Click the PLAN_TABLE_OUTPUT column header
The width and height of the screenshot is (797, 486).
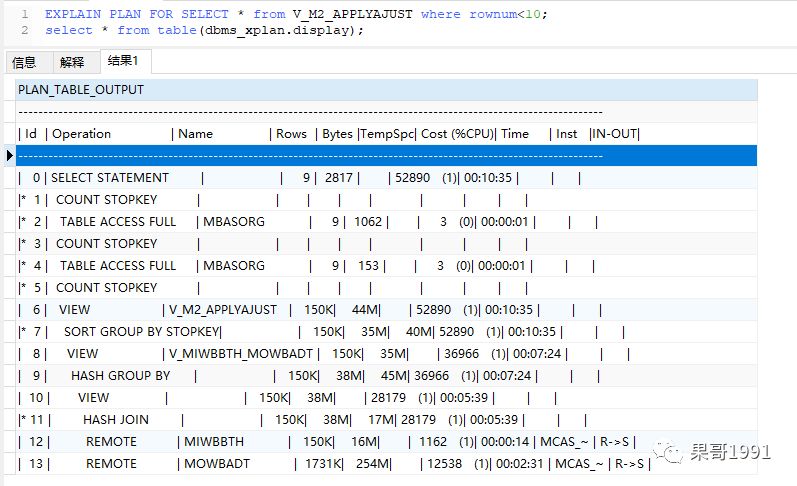click(x=386, y=90)
